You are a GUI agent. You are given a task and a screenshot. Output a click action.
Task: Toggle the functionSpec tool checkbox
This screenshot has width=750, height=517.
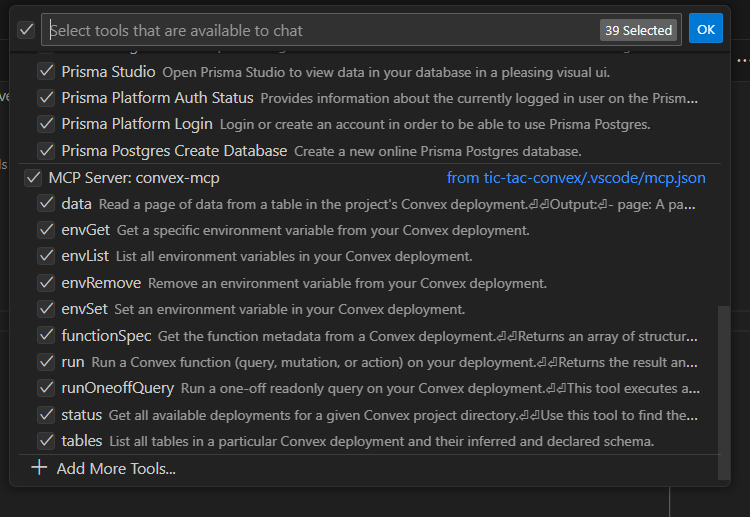point(46,335)
